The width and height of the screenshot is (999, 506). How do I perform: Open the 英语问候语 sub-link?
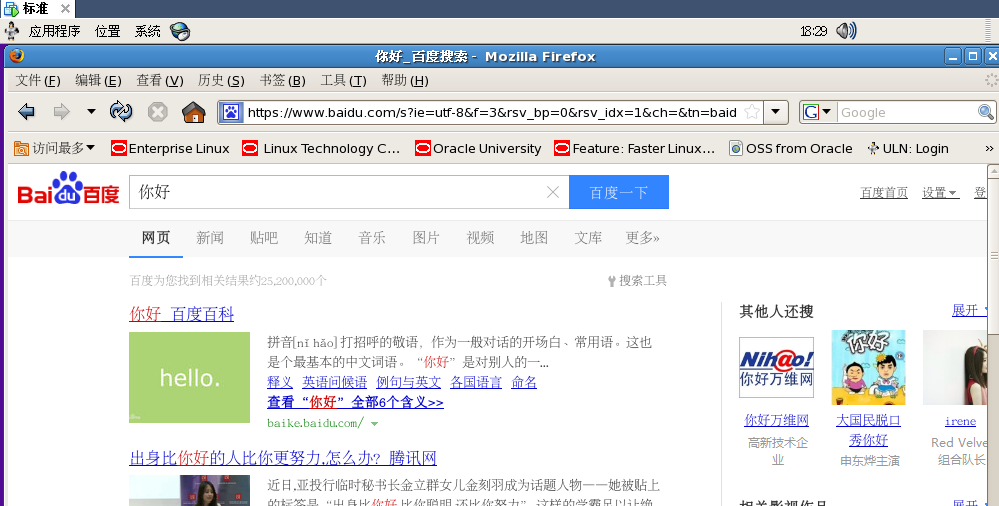pyautogui.click(x=334, y=382)
